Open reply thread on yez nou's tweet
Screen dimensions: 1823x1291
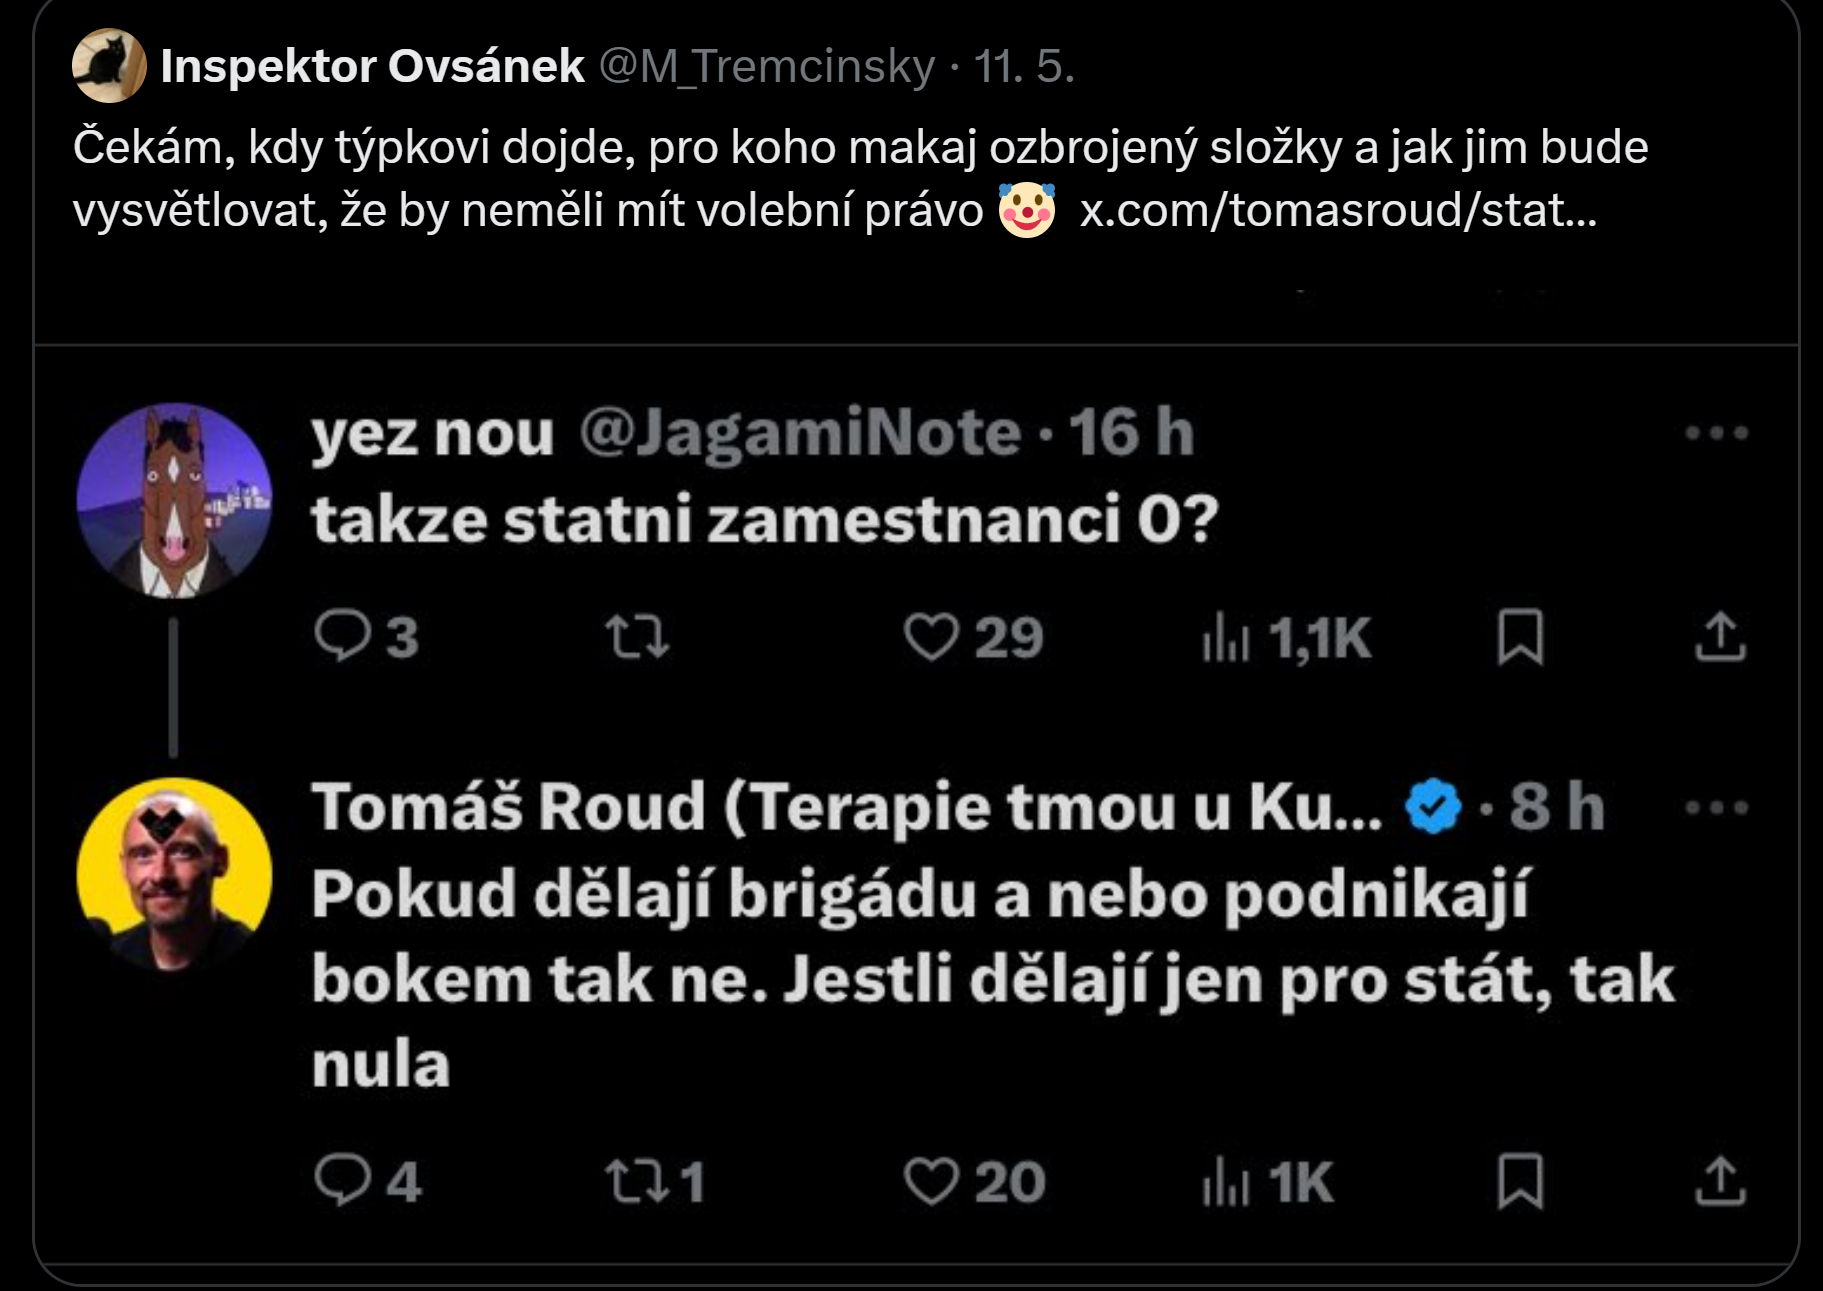tap(343, 637)
